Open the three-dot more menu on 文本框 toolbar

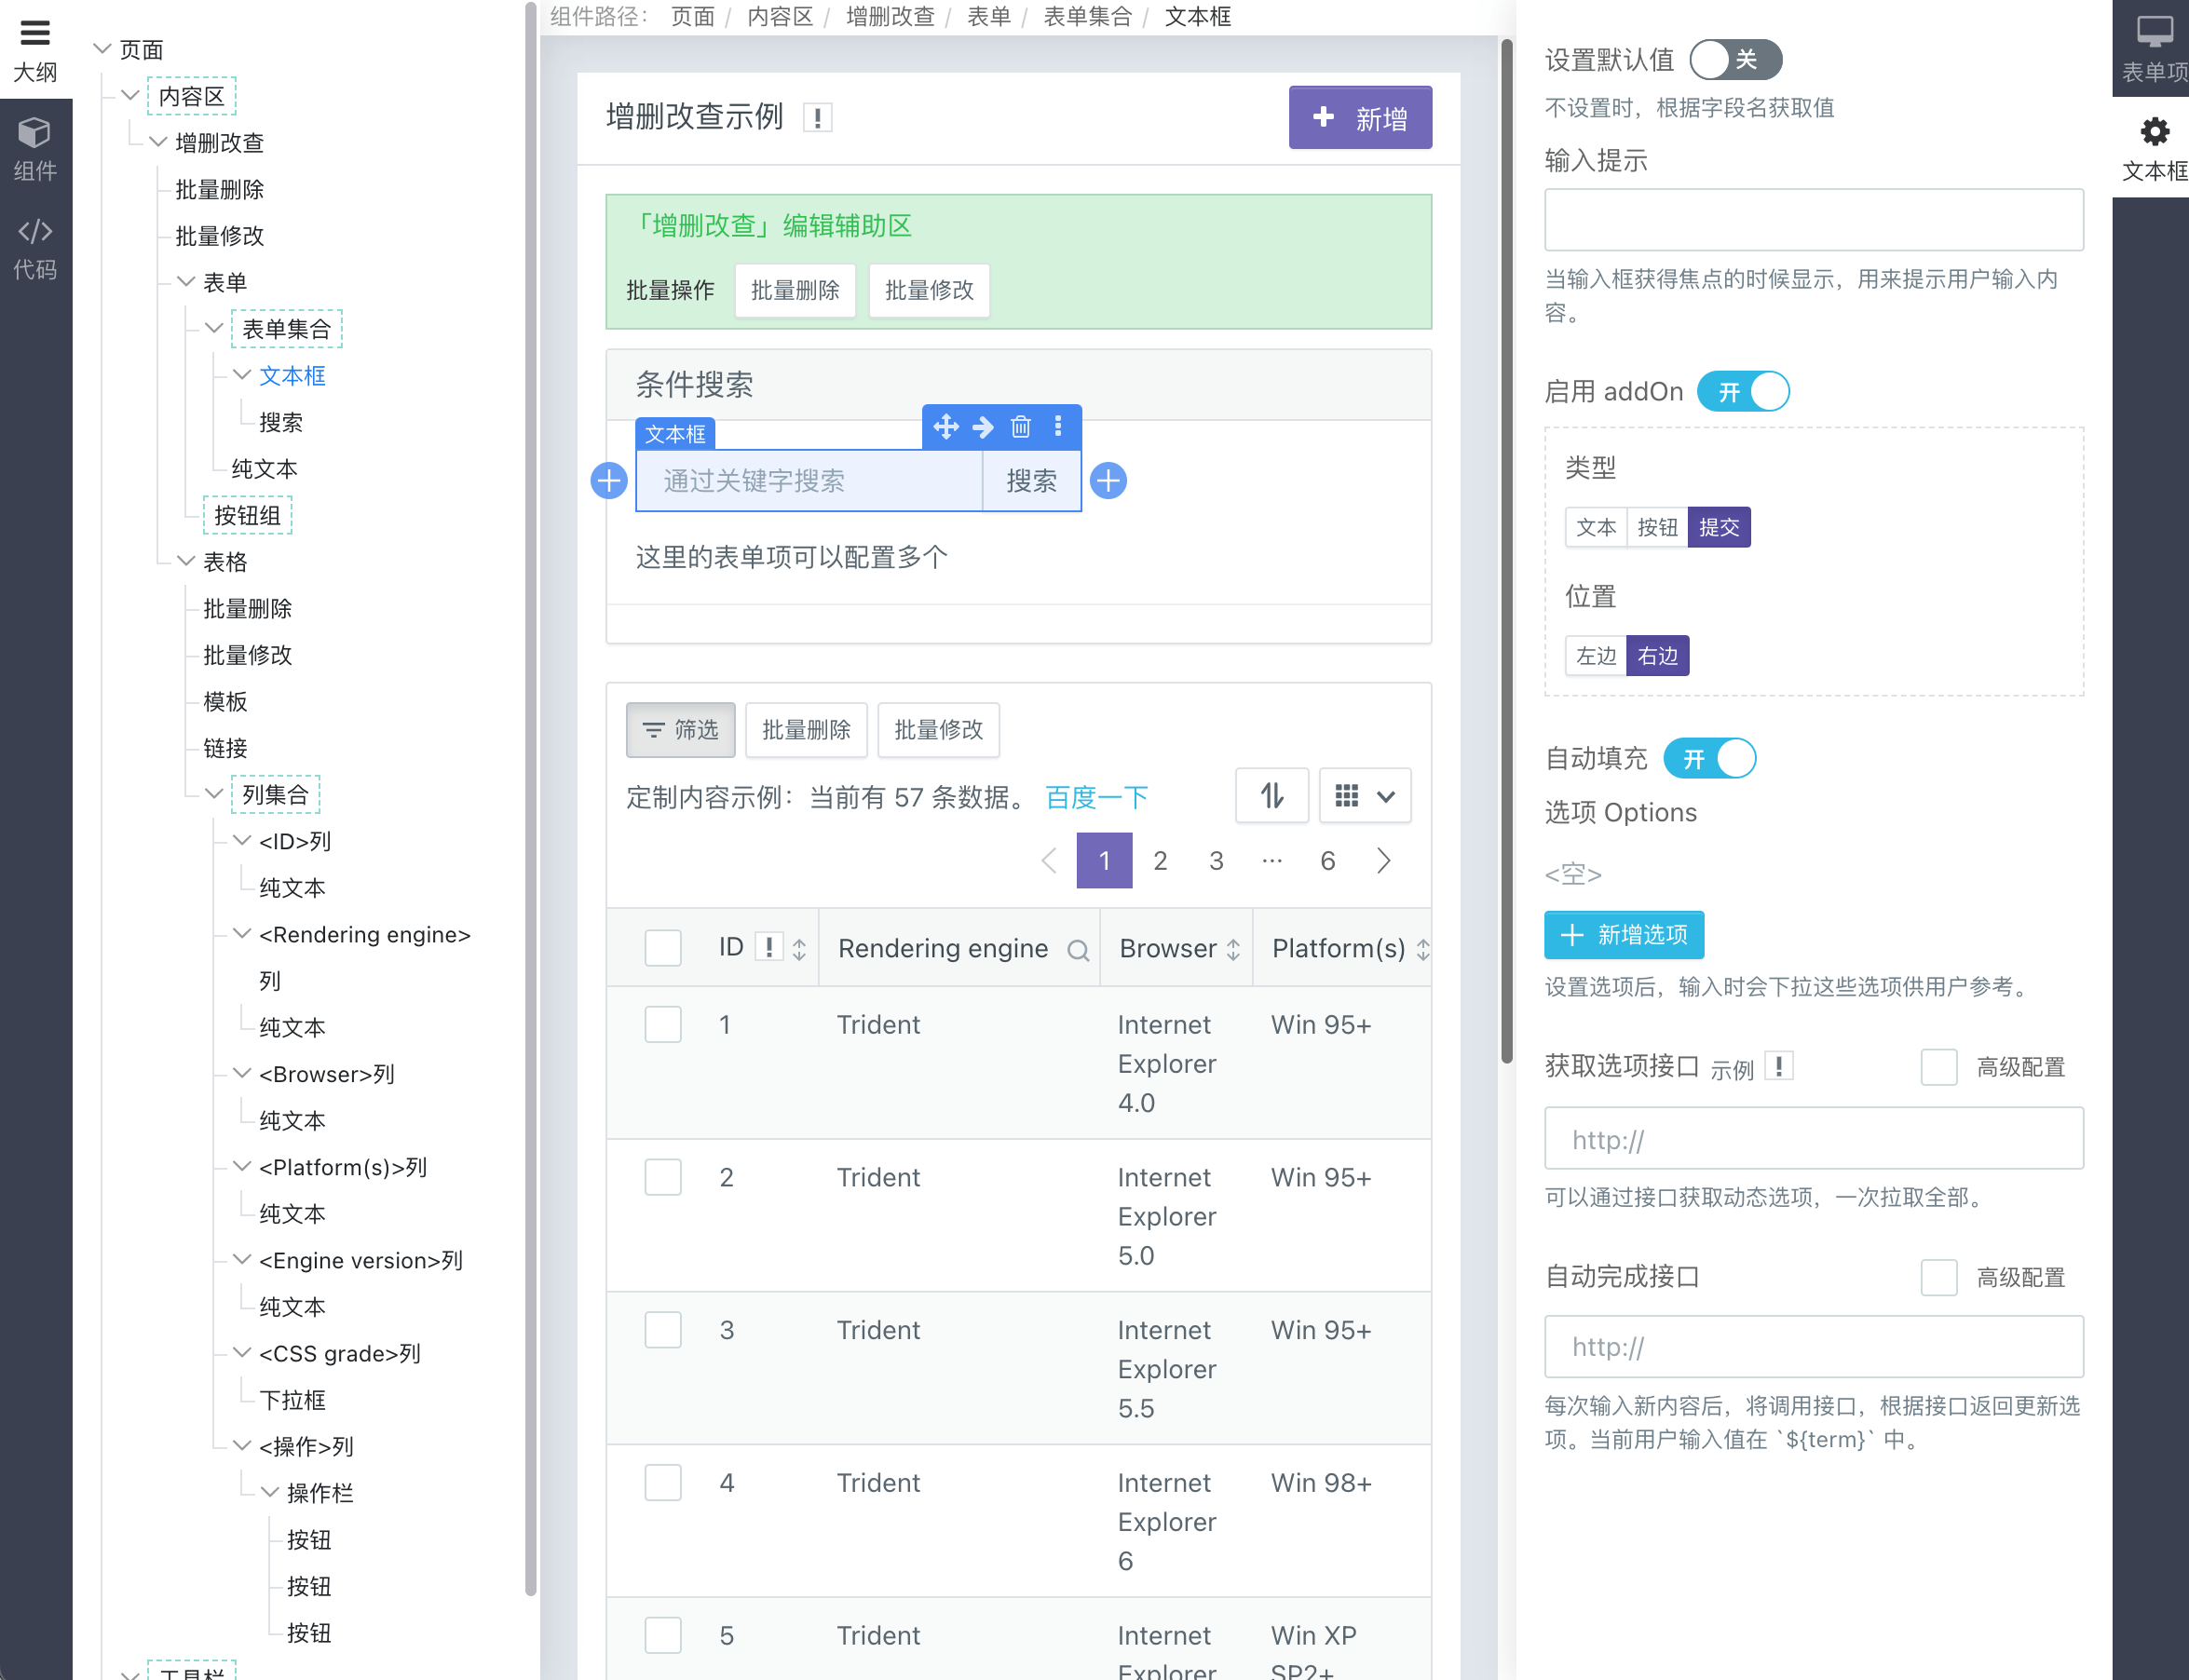(x=1057, y=427)
